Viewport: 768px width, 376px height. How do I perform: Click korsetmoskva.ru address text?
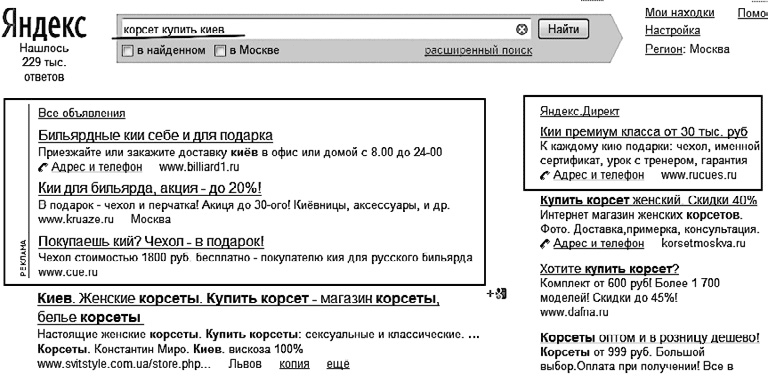pos(703,243)
